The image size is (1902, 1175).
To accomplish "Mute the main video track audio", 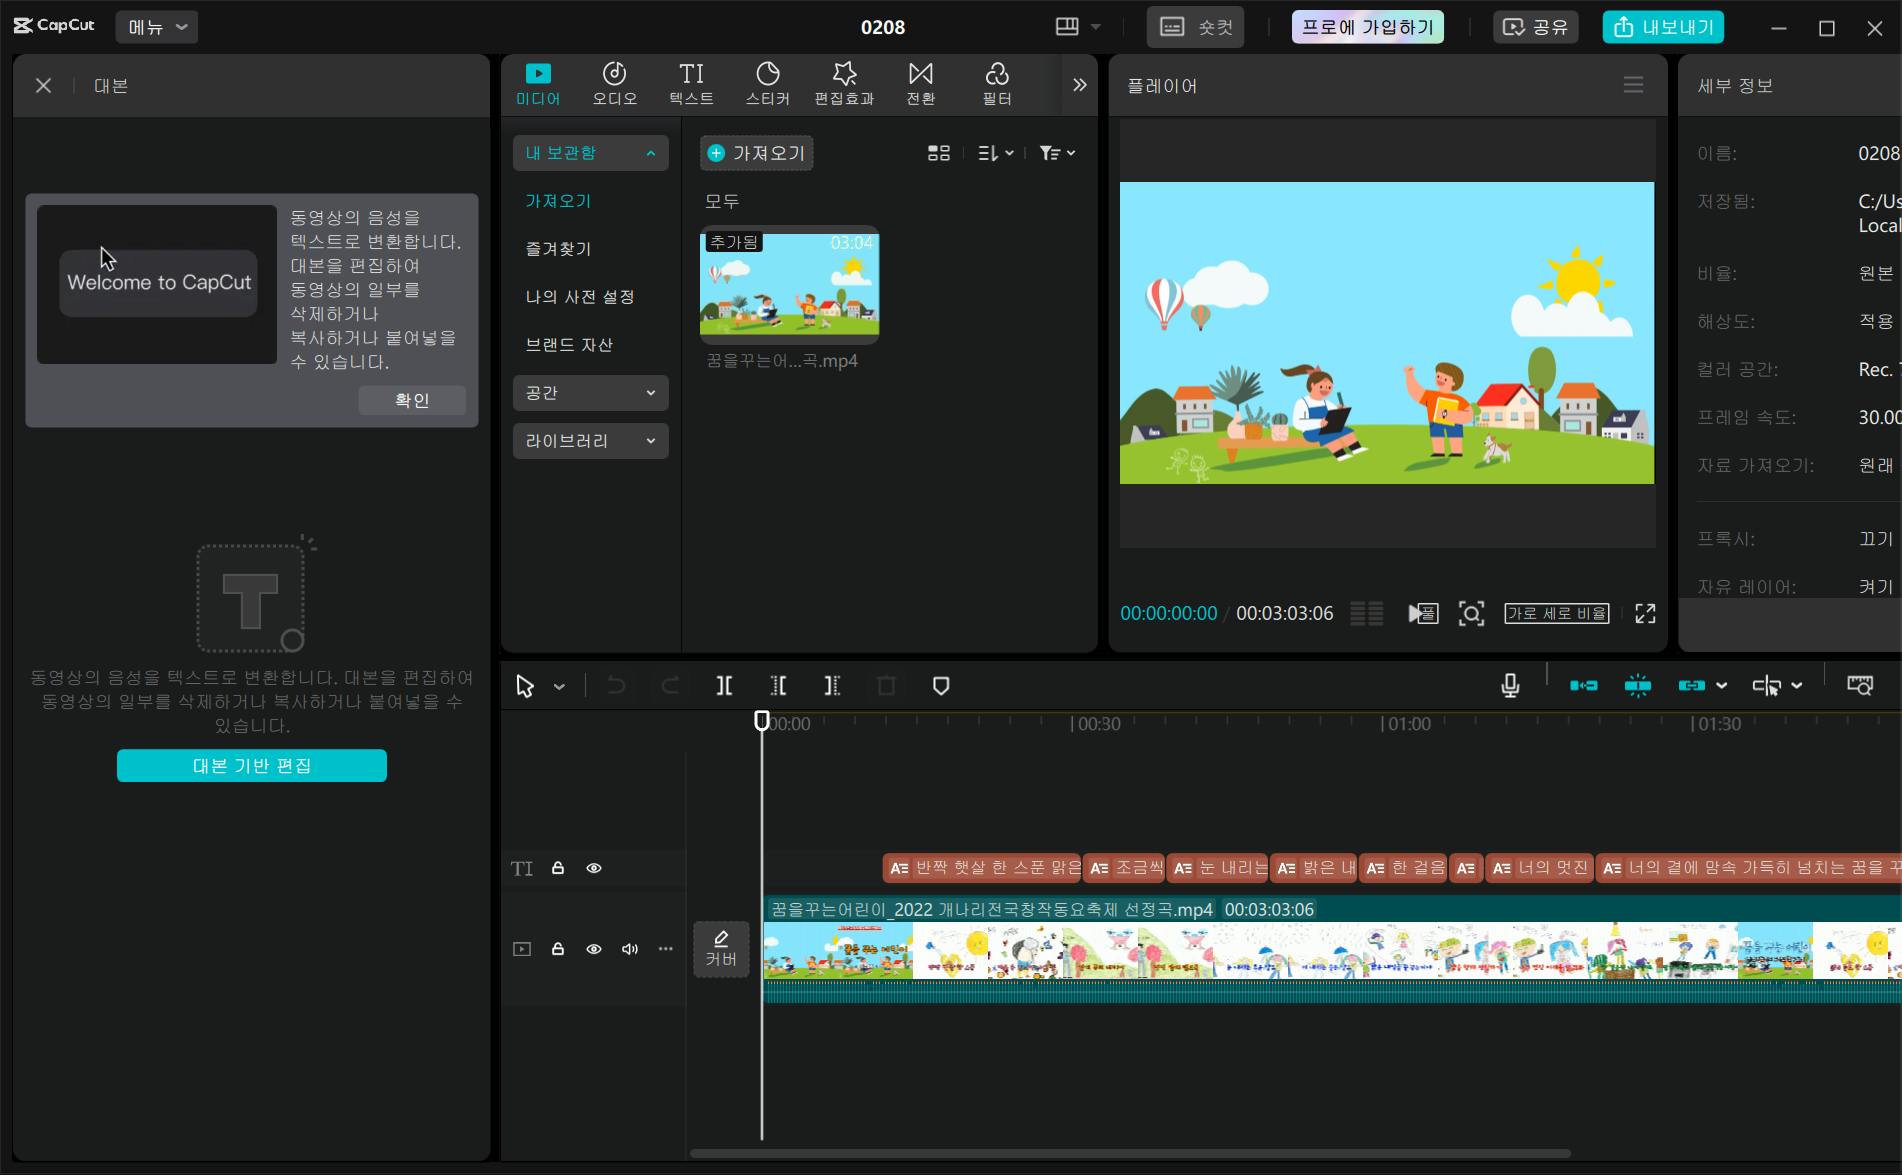I will [x=630, y=949].
